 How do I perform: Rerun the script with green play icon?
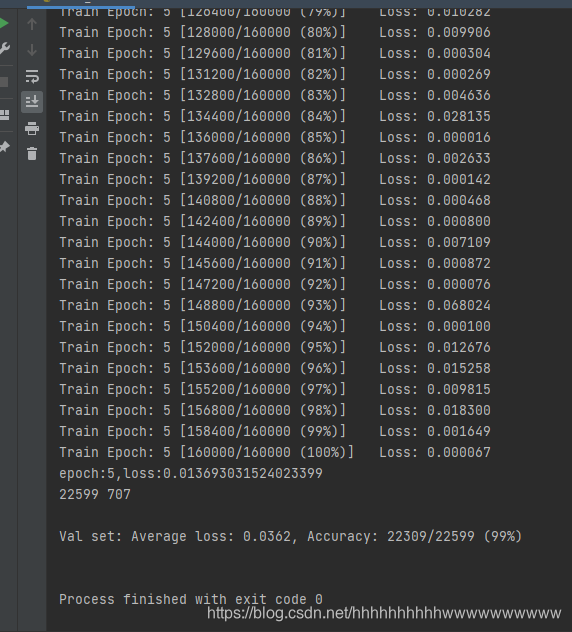(4, 23)
